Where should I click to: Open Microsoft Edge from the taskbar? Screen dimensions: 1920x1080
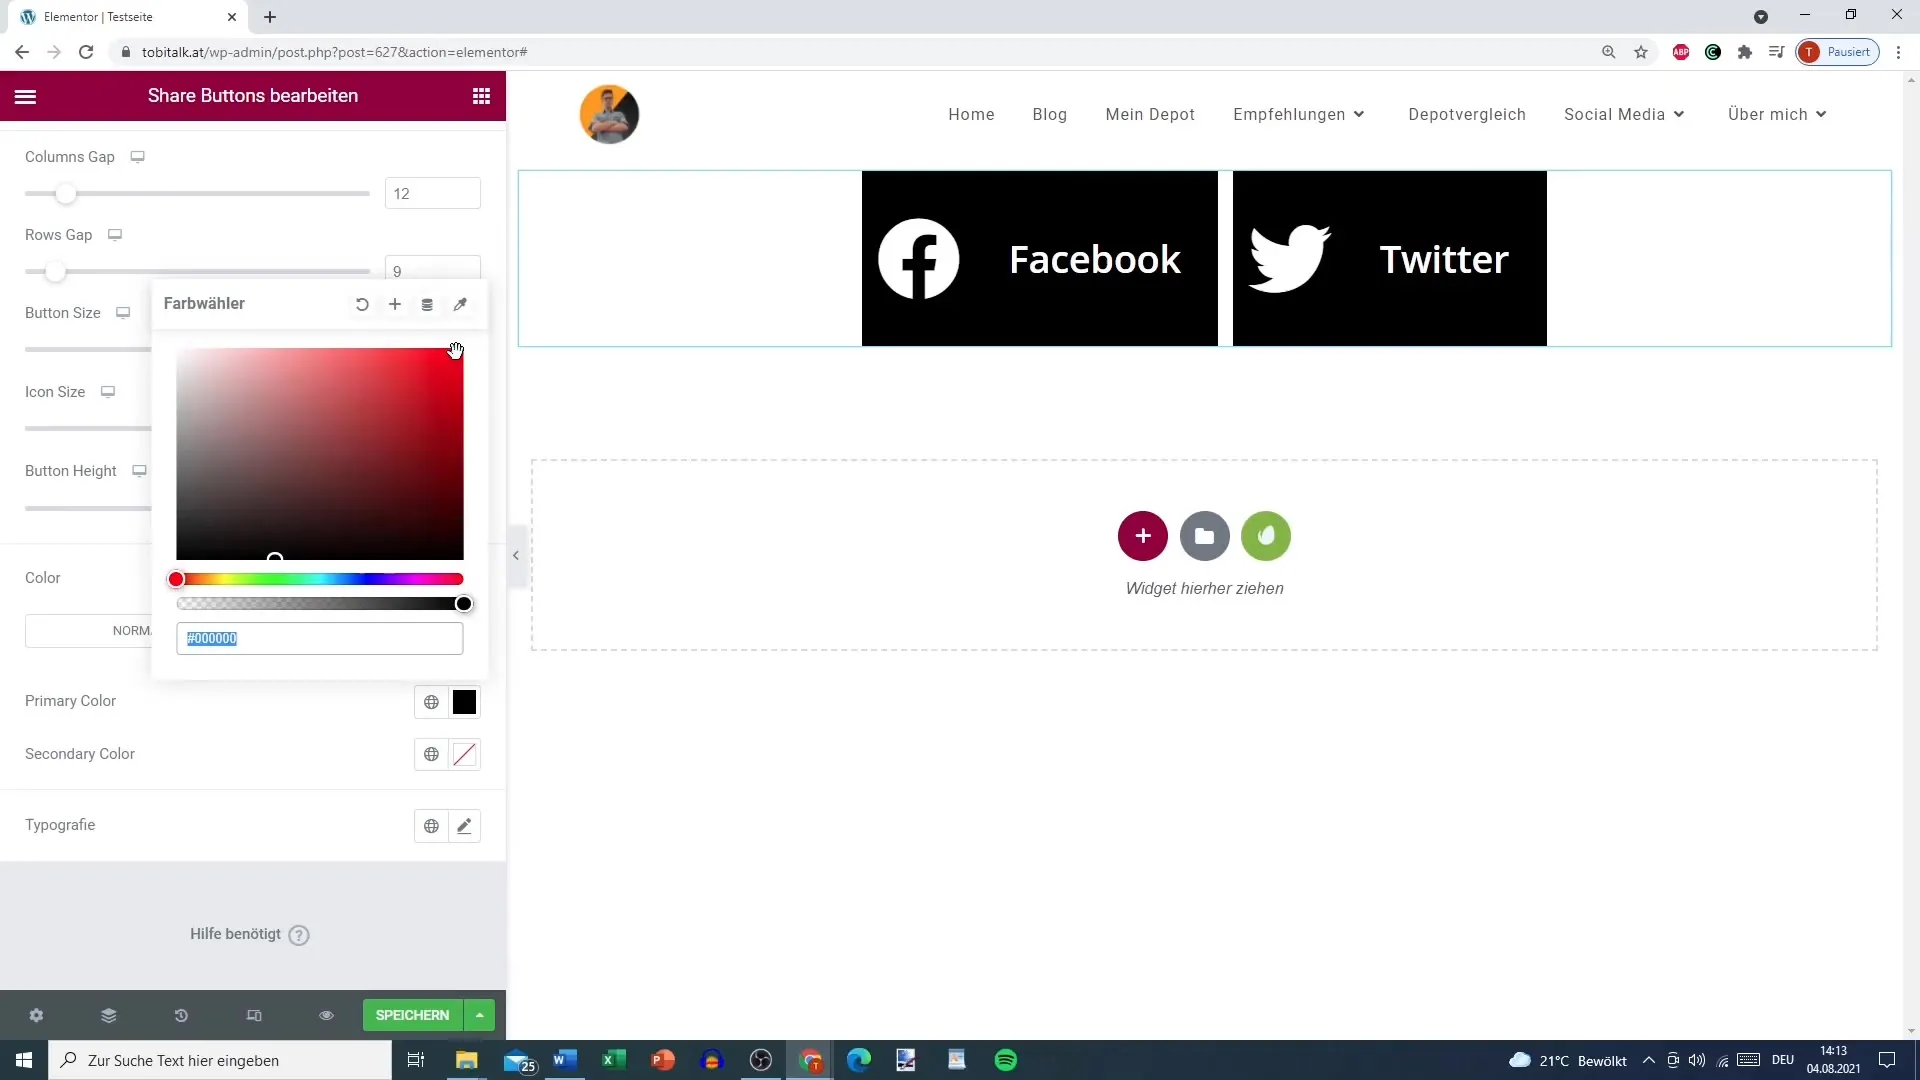859,1060
